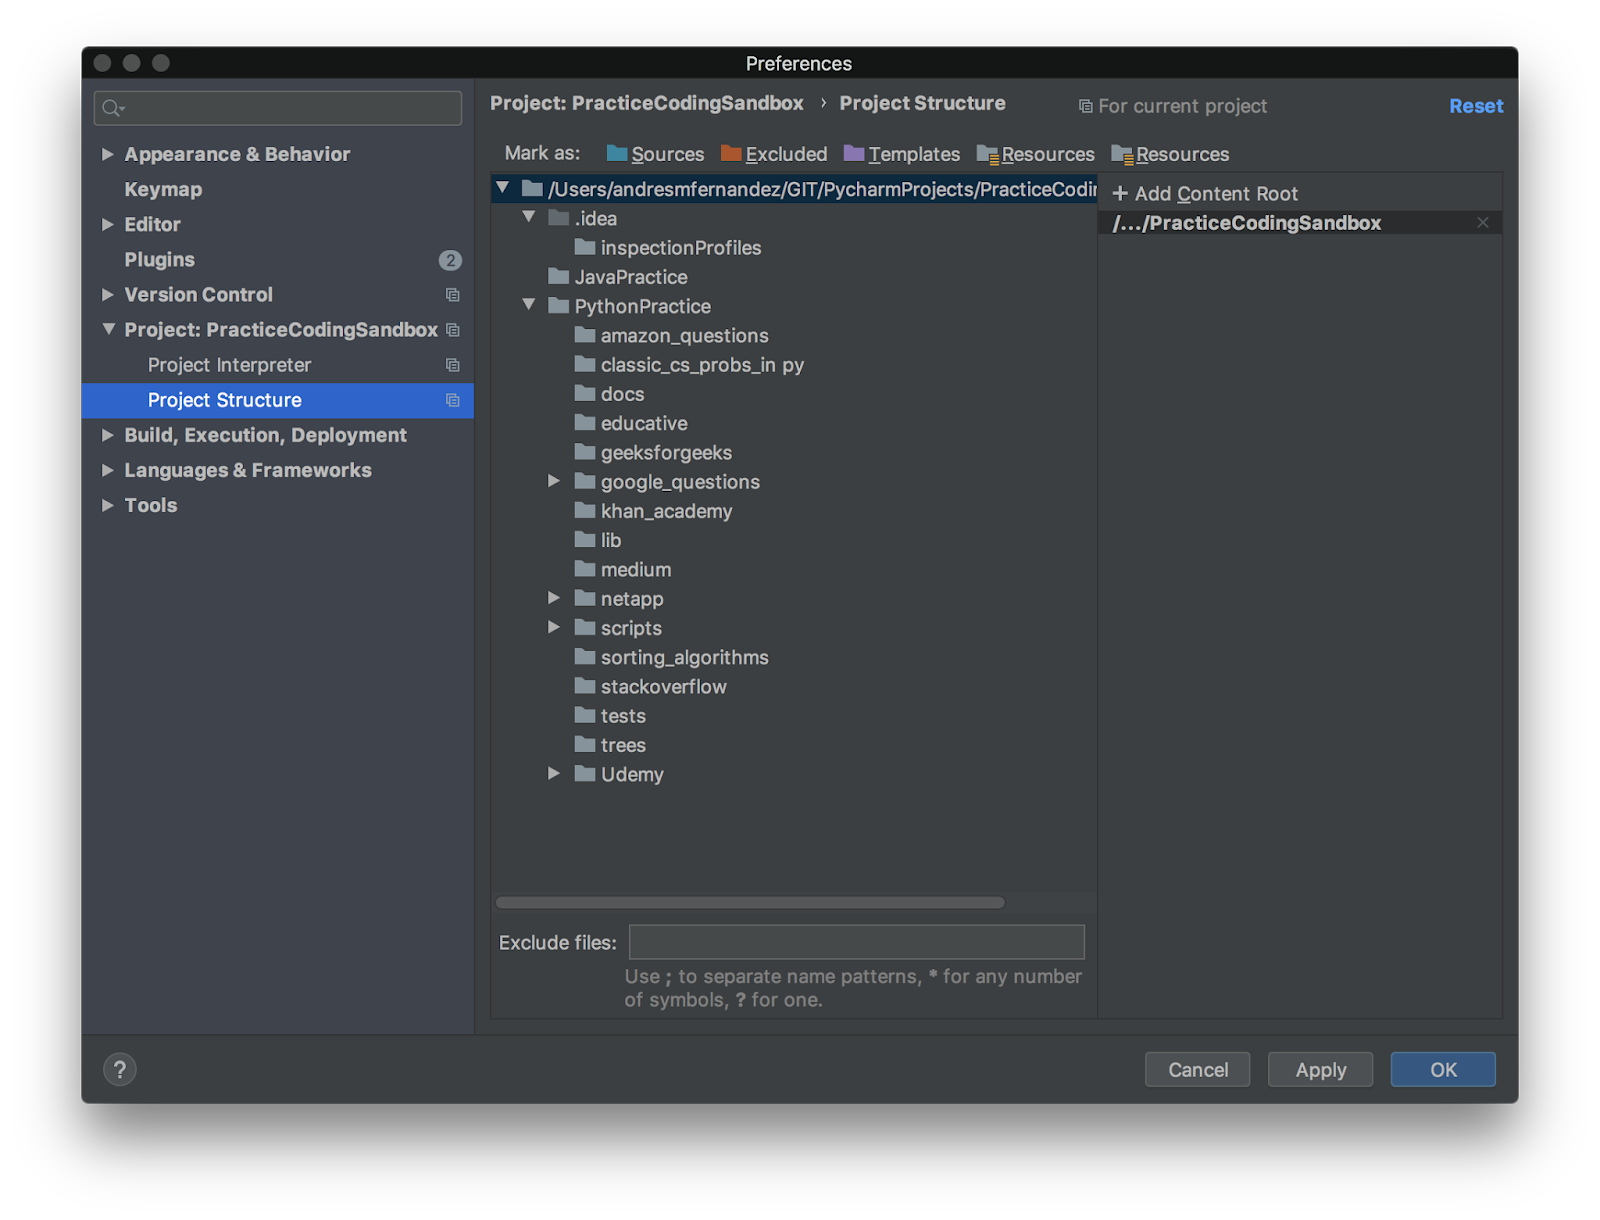This screenshot has height=1220, width=1600.
Task: Collapse the PythonPractice folder
Action: [529, 306]
